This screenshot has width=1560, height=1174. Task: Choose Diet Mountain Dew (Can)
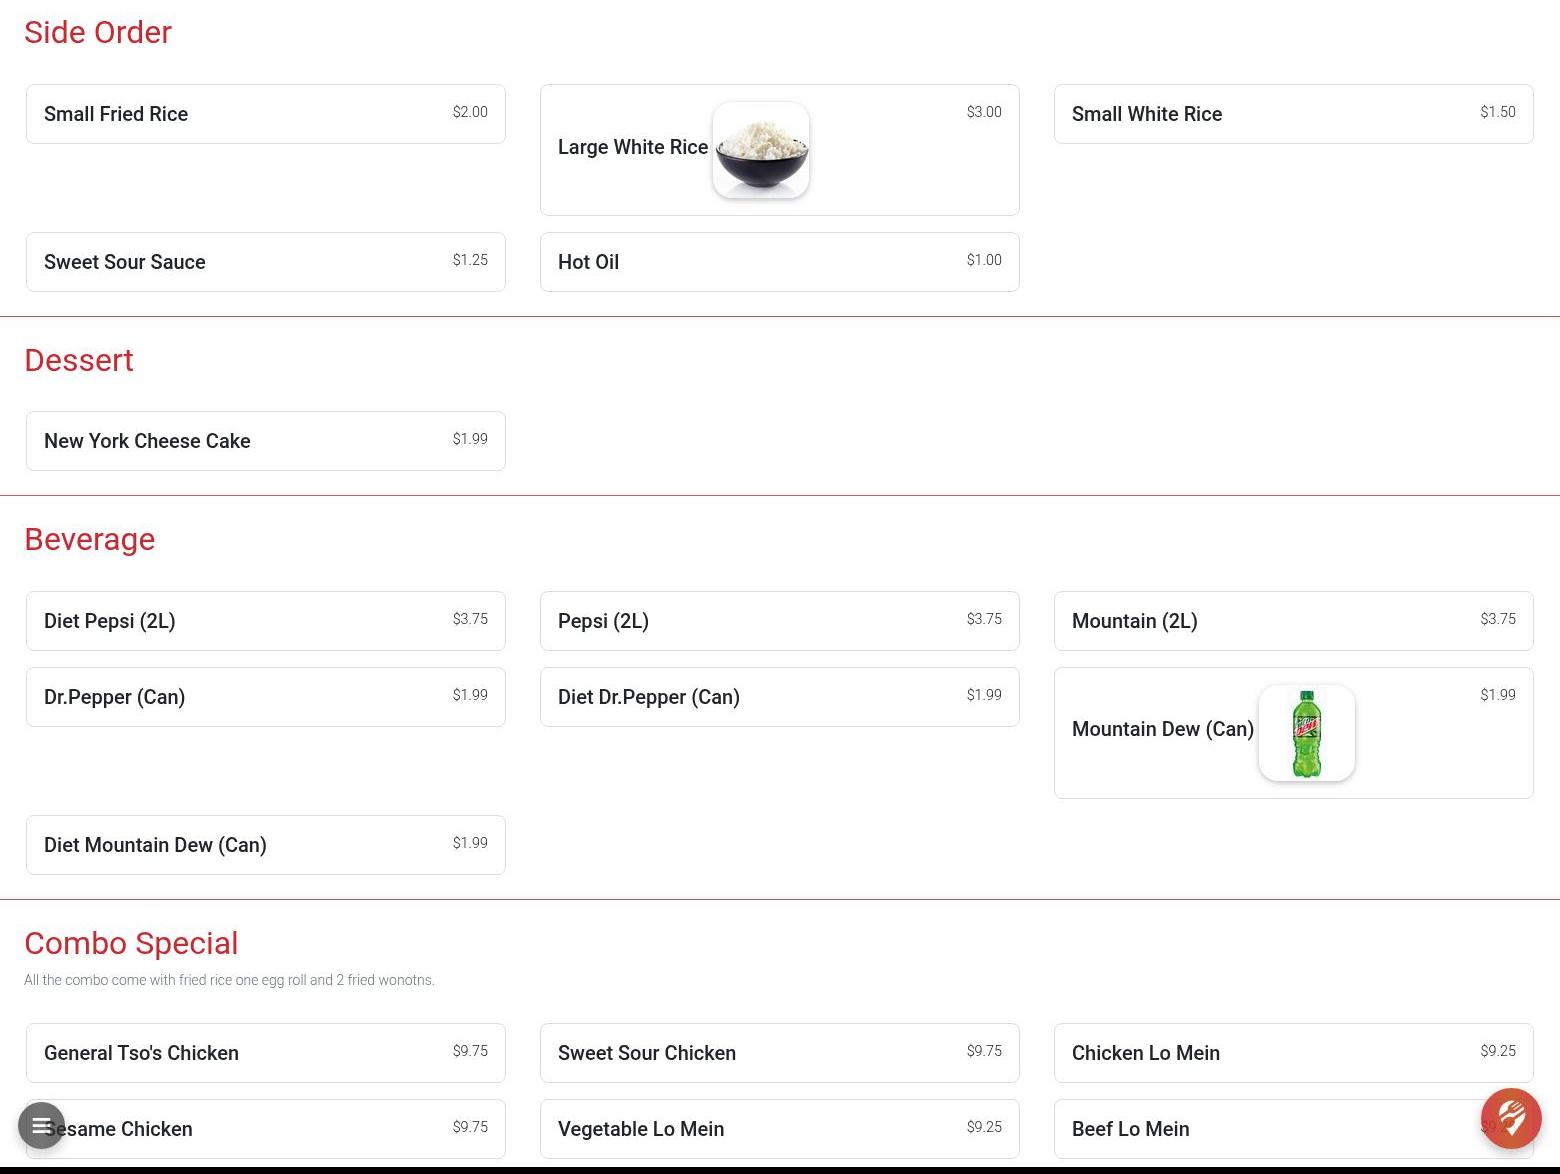point(266,845)
